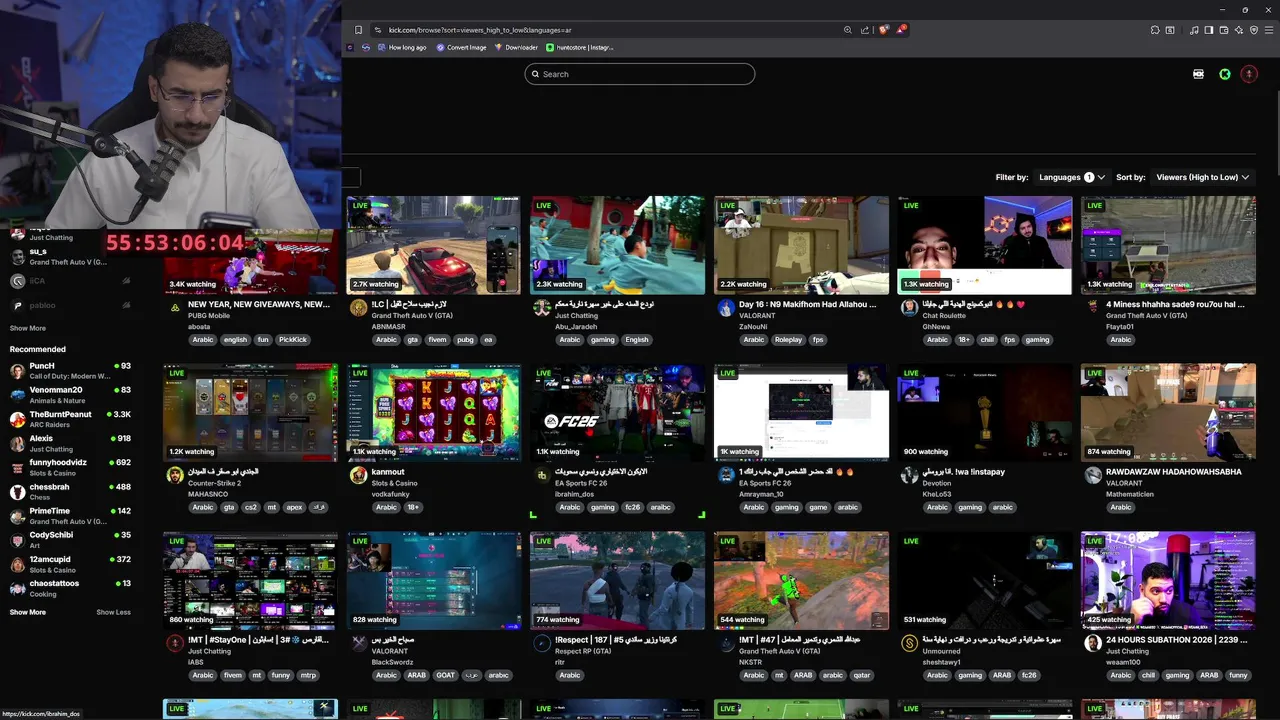Click PuncH avatar in Recommended list
The width and height of the screenshot is (1280, 720).
point(17,371)
